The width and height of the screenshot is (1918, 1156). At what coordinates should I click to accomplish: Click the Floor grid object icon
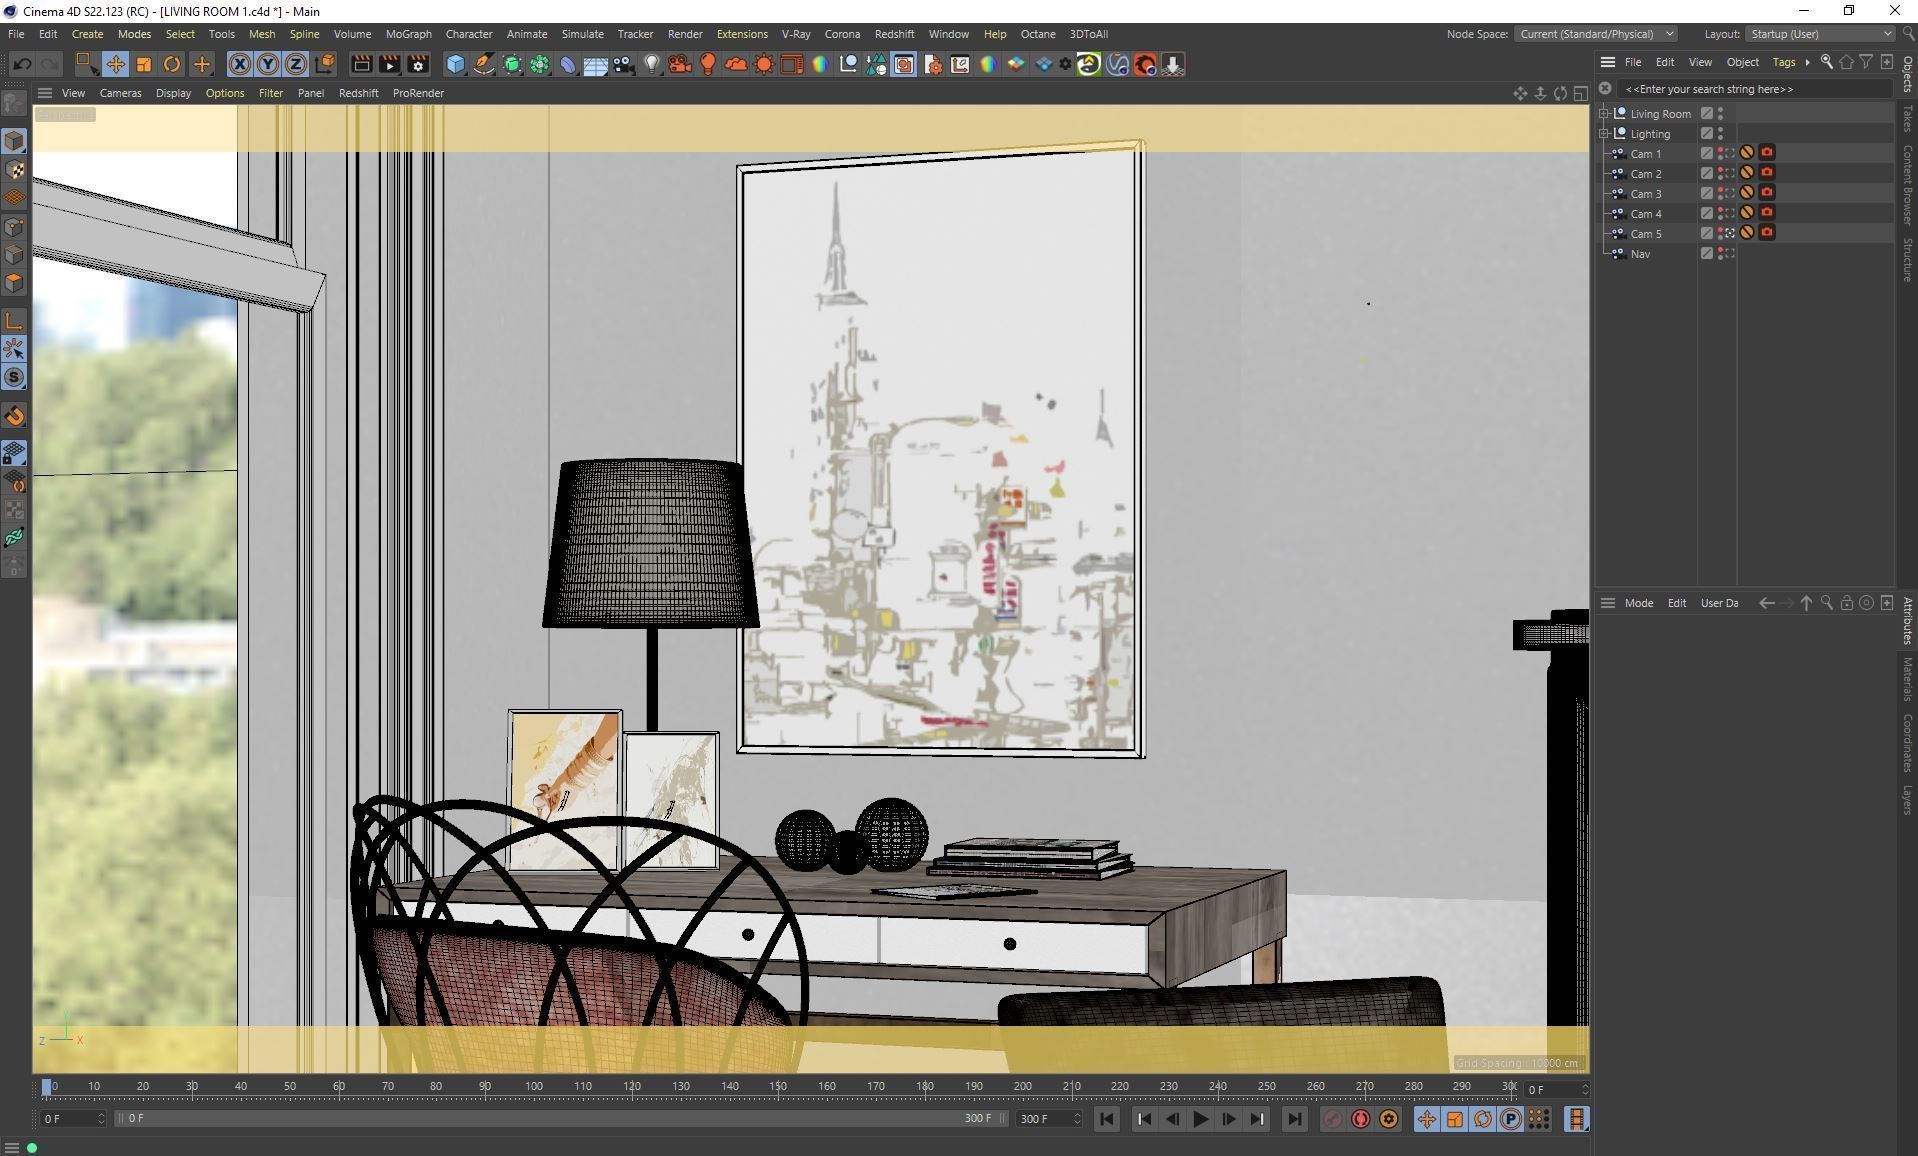(595, 64)
